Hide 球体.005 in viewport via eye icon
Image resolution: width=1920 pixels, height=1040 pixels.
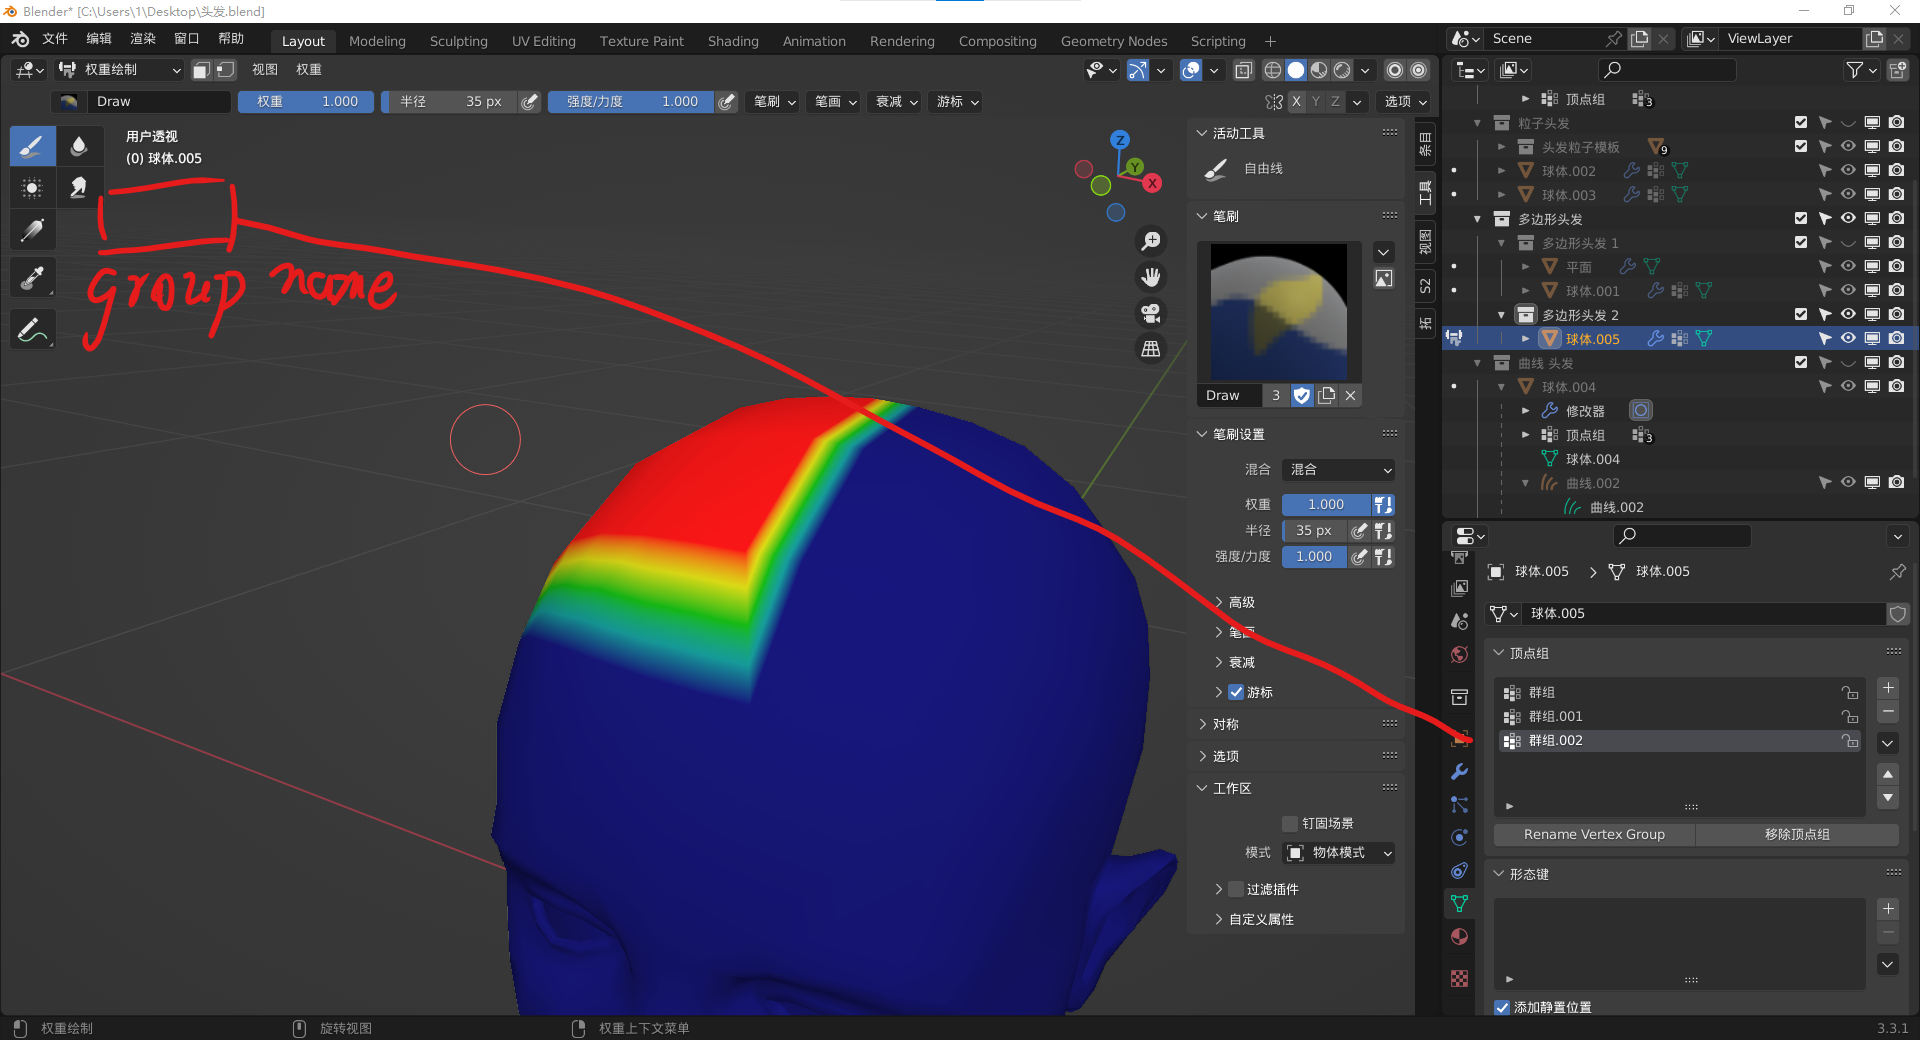click(x=1848, y=339)
